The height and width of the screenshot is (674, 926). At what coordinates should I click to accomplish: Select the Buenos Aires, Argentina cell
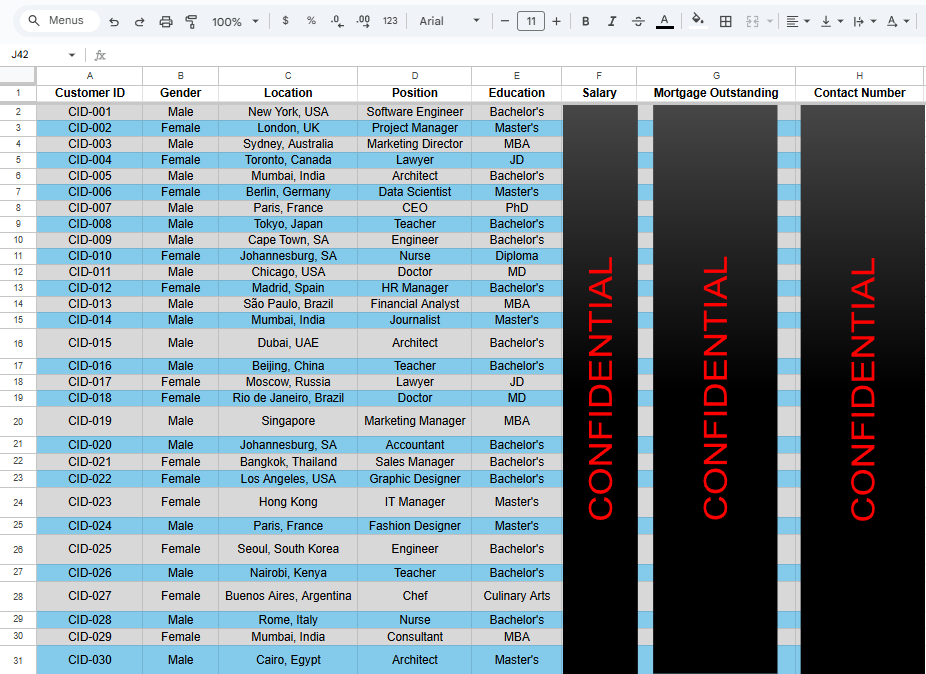[288, 595]
